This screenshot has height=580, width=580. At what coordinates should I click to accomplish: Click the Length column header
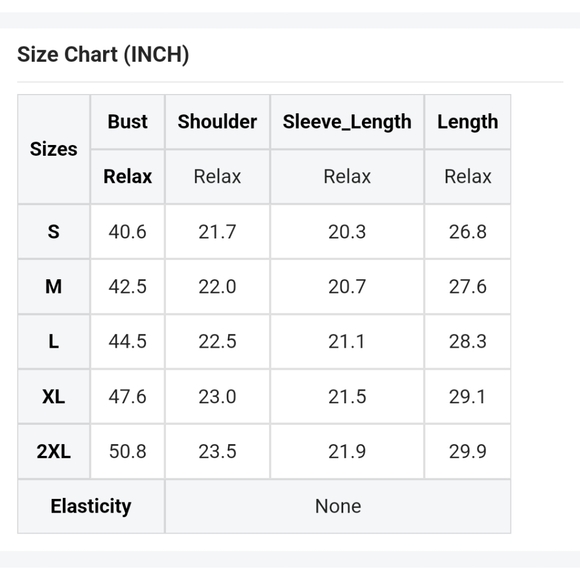tap(468, 122)
